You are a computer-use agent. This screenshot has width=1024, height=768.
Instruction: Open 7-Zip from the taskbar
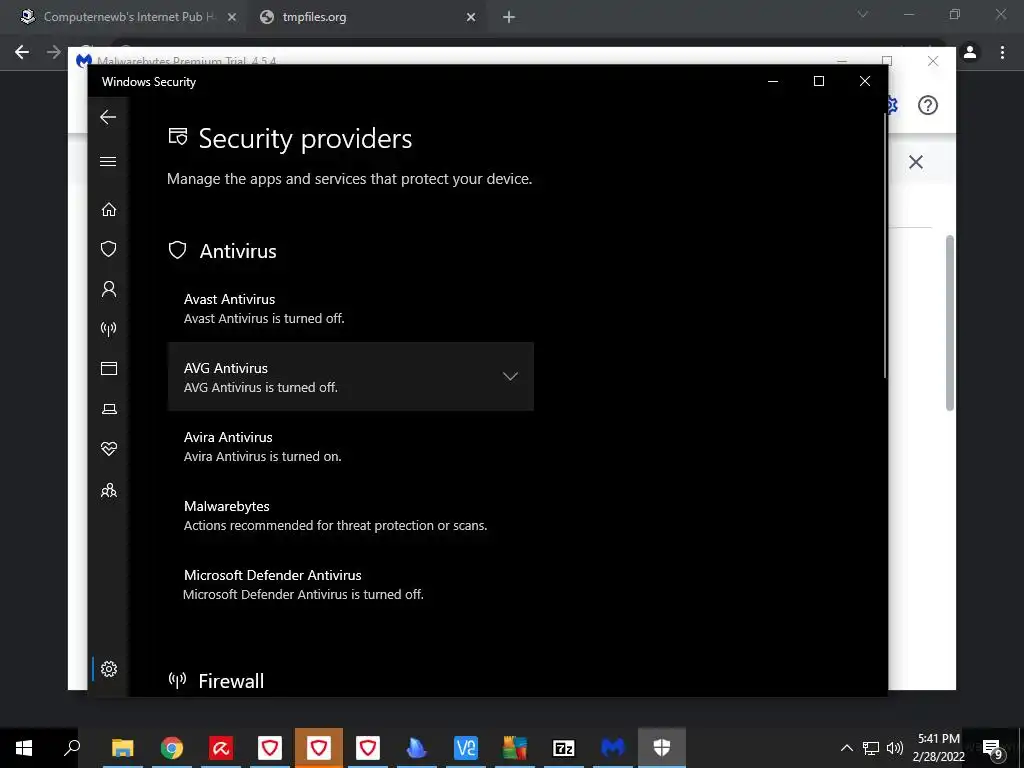[564, 748]
